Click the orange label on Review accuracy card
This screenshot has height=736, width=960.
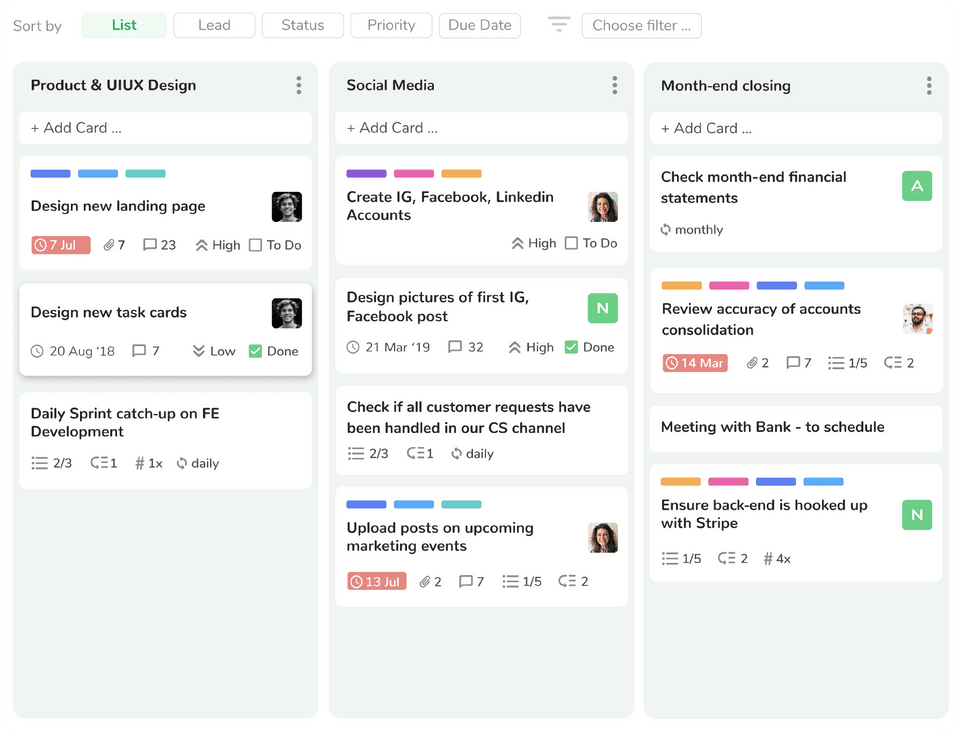pos(681,285)
